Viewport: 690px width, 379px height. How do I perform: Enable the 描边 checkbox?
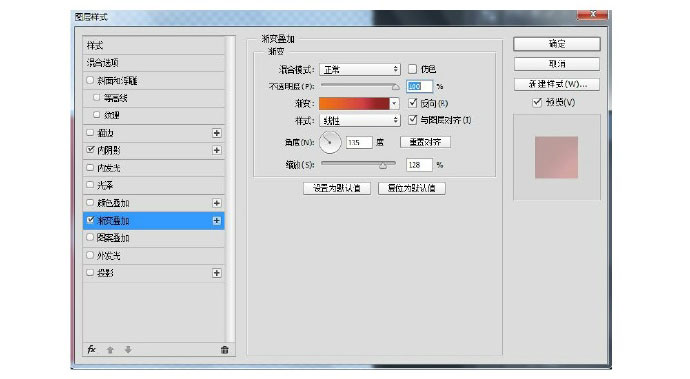90,132
